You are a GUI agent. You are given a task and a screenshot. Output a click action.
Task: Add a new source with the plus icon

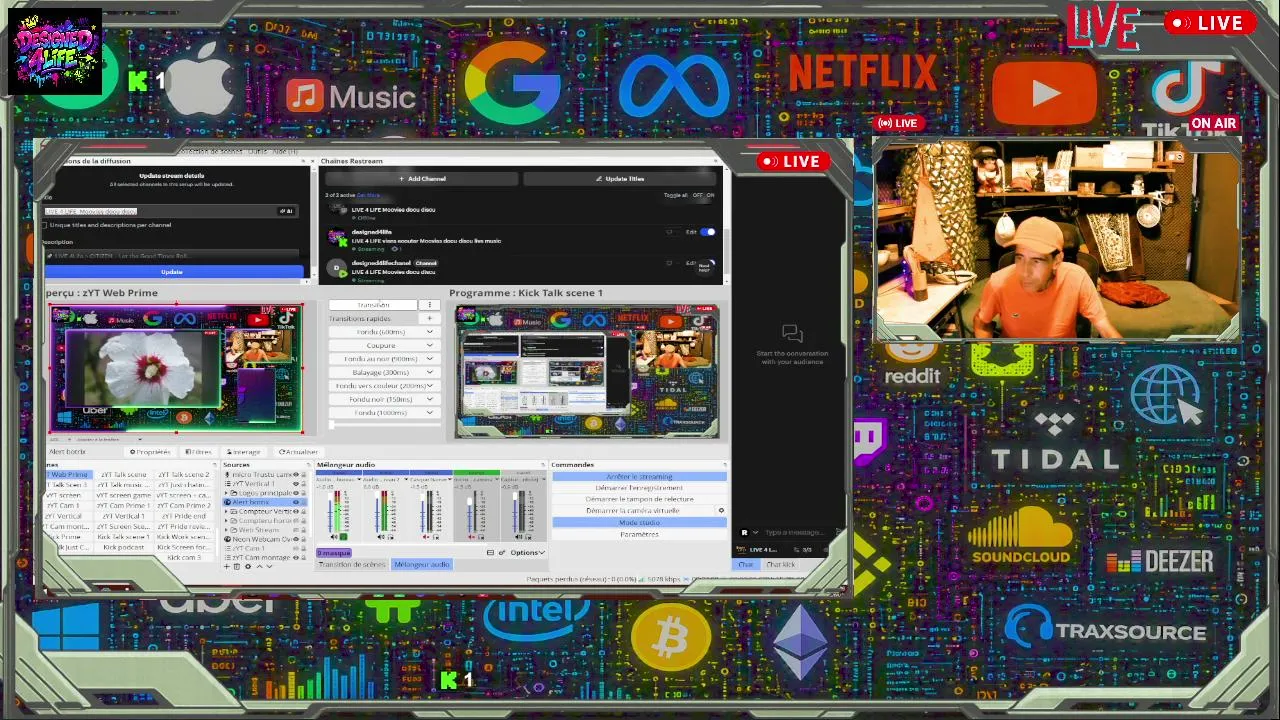(x=227, y=567)
